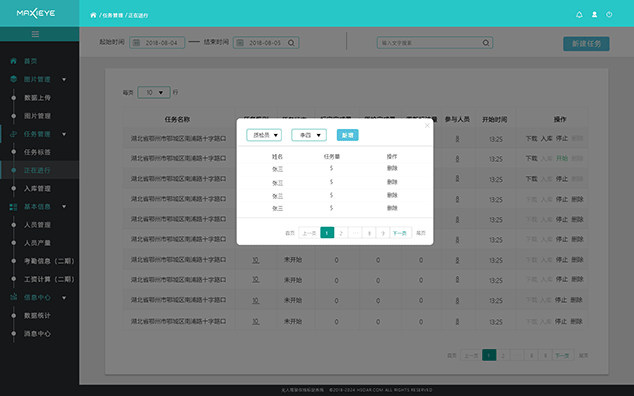Screen dimensions: 634x396
Task: Click the 起始时间 date field 2018-08-04
Action: pyautogui.click(x=157, y=42)
